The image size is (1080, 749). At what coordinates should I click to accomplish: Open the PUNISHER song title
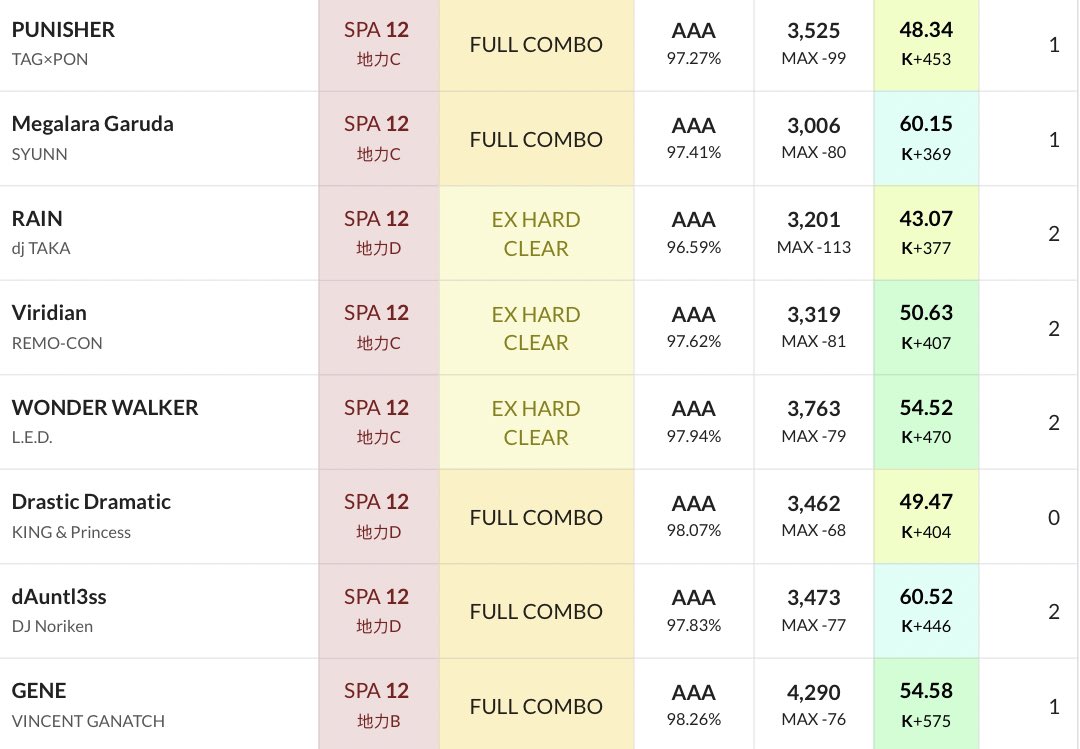63,30
